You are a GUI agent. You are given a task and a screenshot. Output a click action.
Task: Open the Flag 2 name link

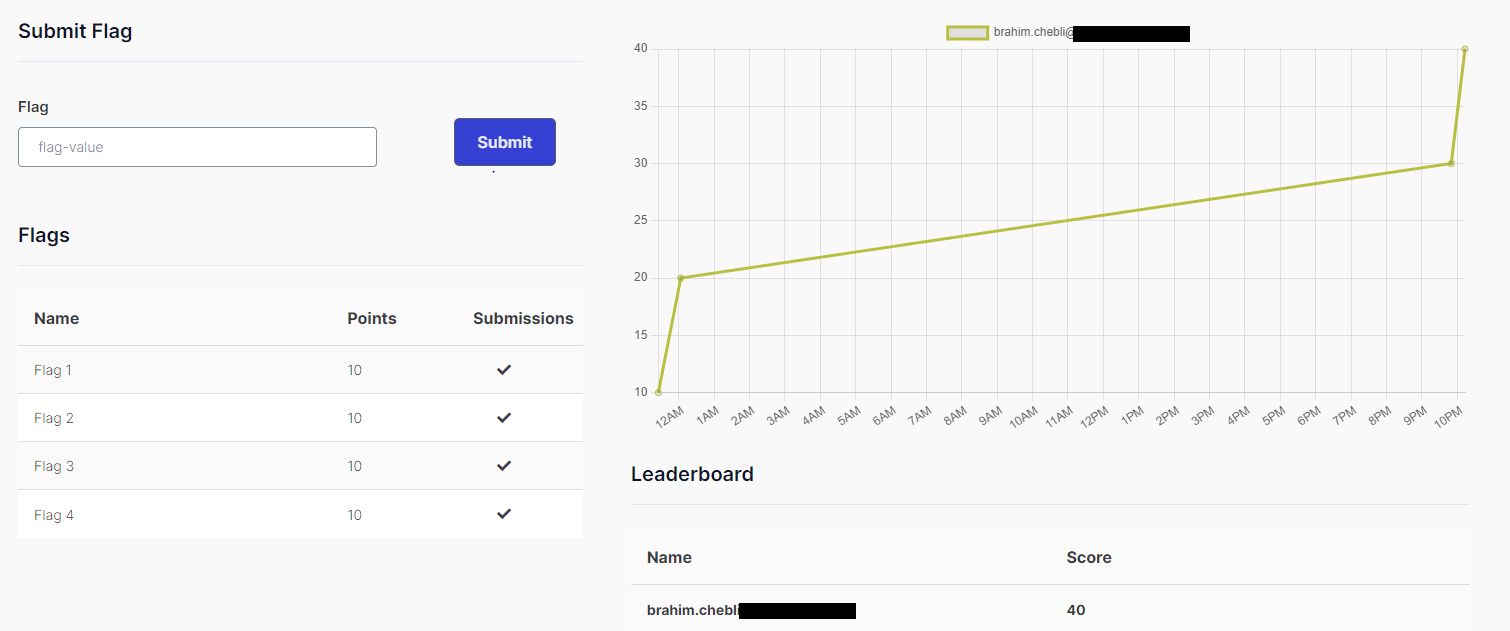click(x=53, y=418)
